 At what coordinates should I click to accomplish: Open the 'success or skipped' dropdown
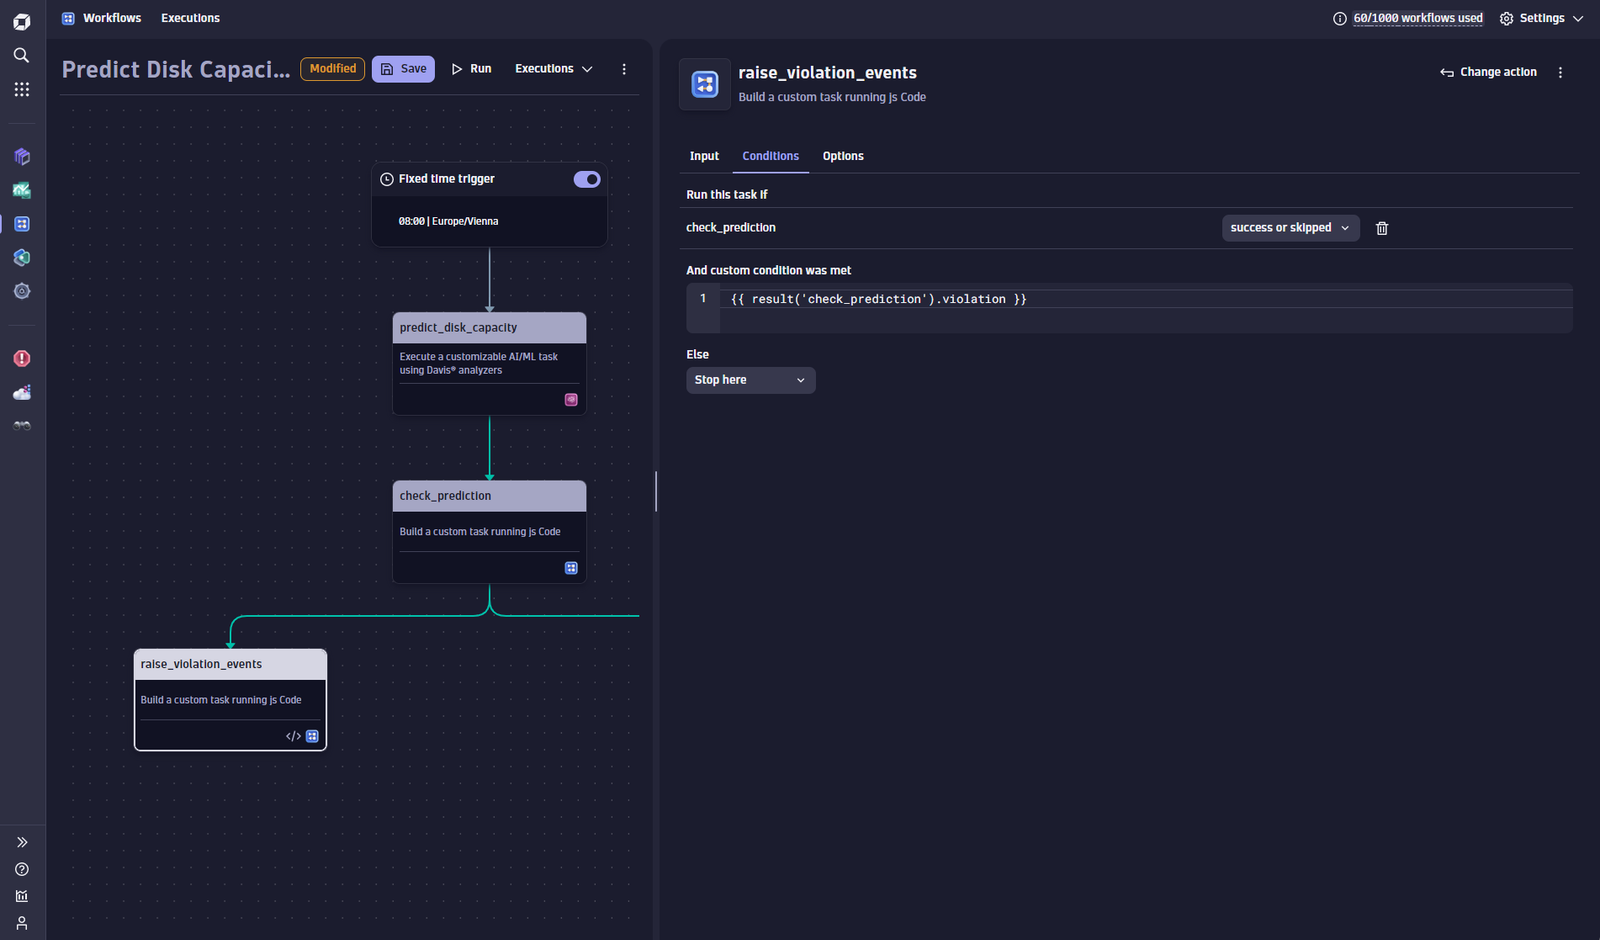pyautogui.click(x=1290, y=228)
